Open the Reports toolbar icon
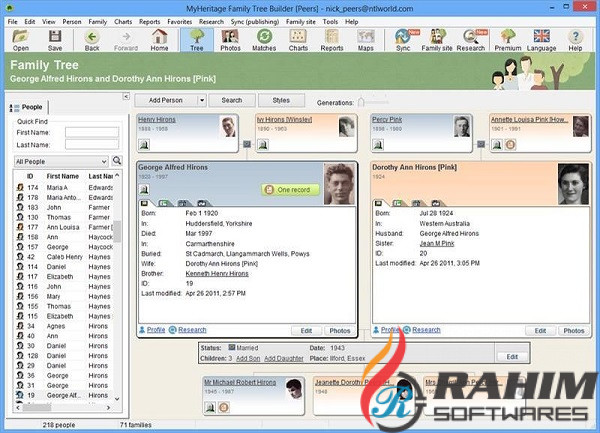 332,40
